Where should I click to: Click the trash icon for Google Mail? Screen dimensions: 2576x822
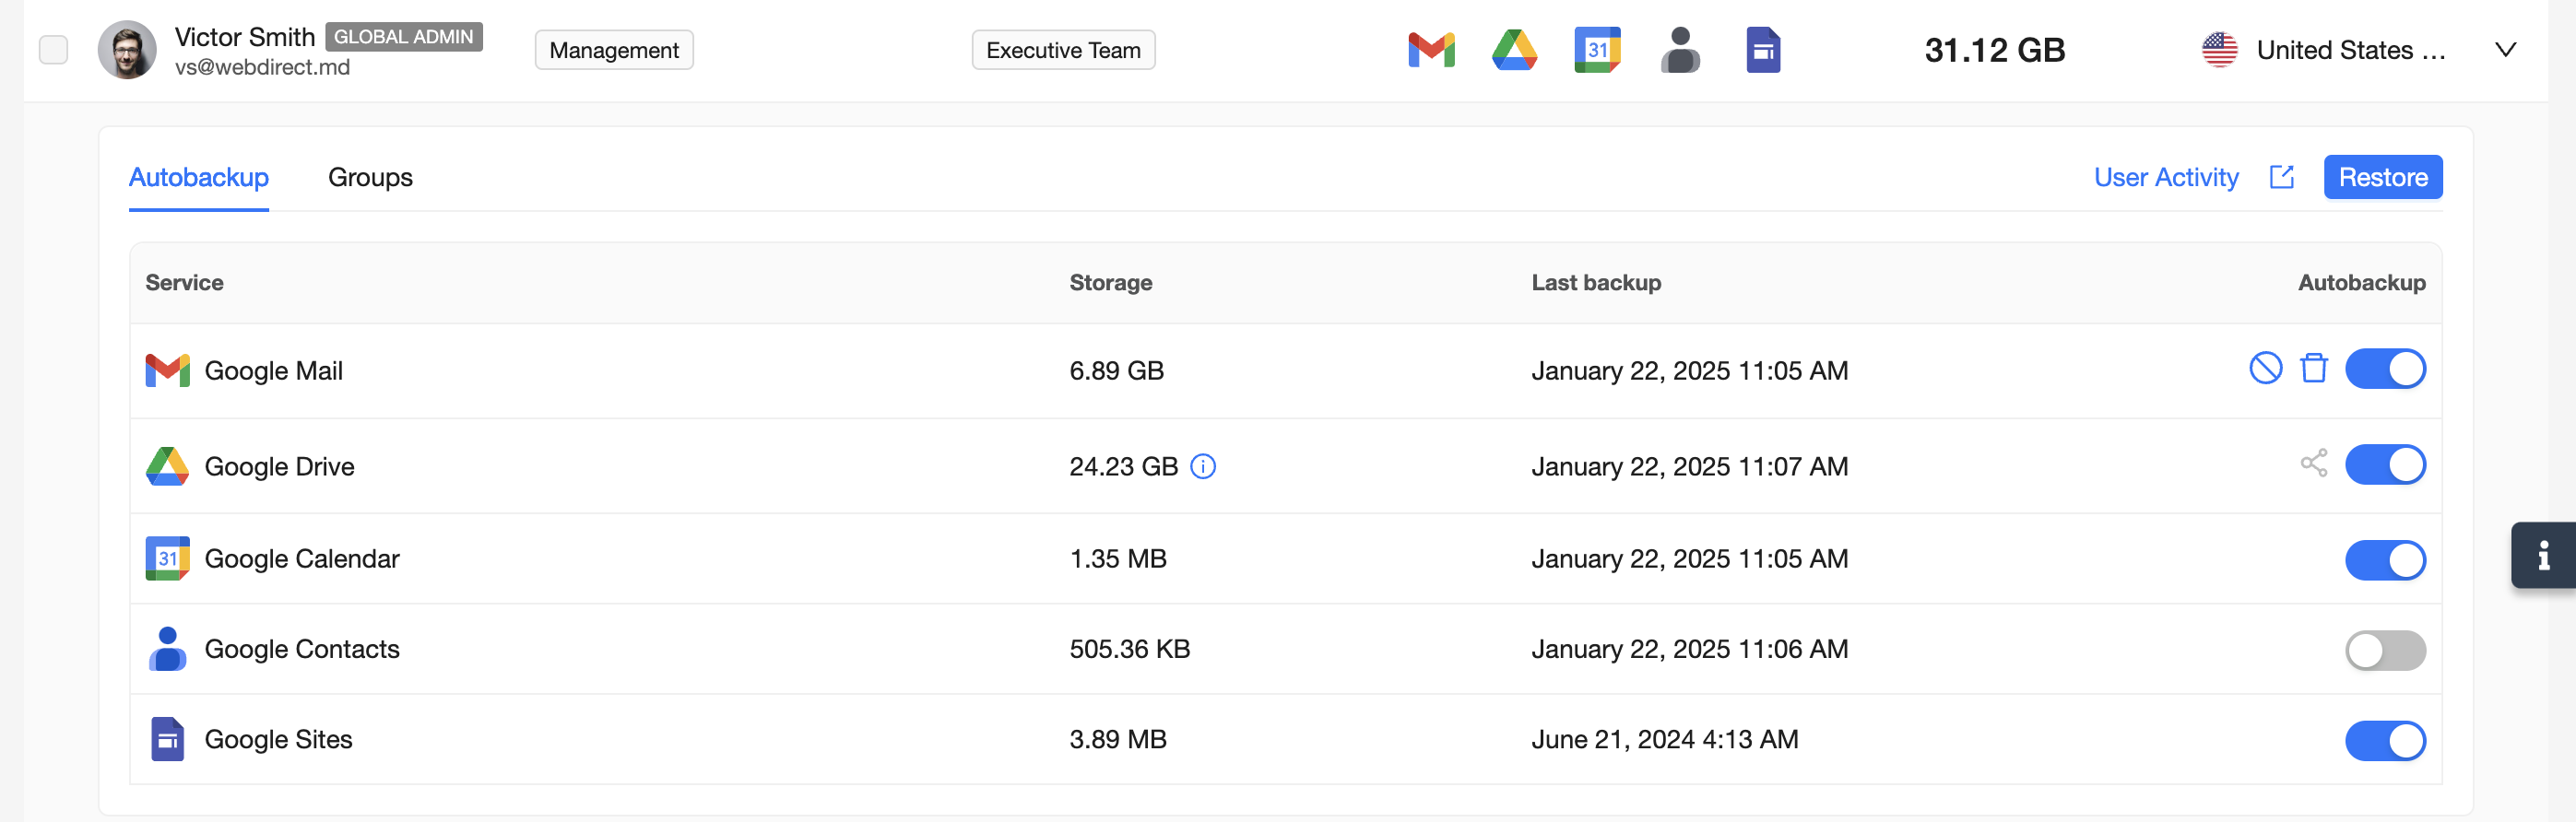tap(2313, 368)
